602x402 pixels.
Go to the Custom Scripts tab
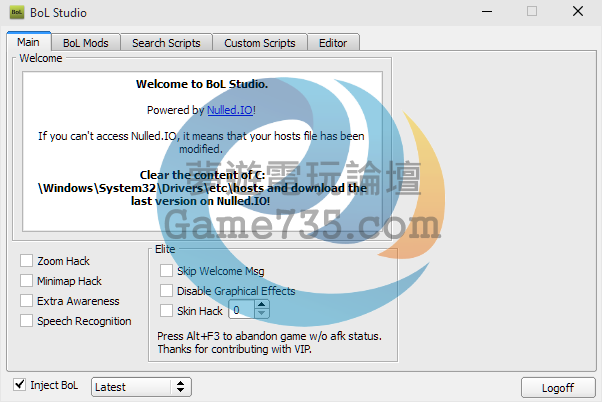(x=259, y=43)
